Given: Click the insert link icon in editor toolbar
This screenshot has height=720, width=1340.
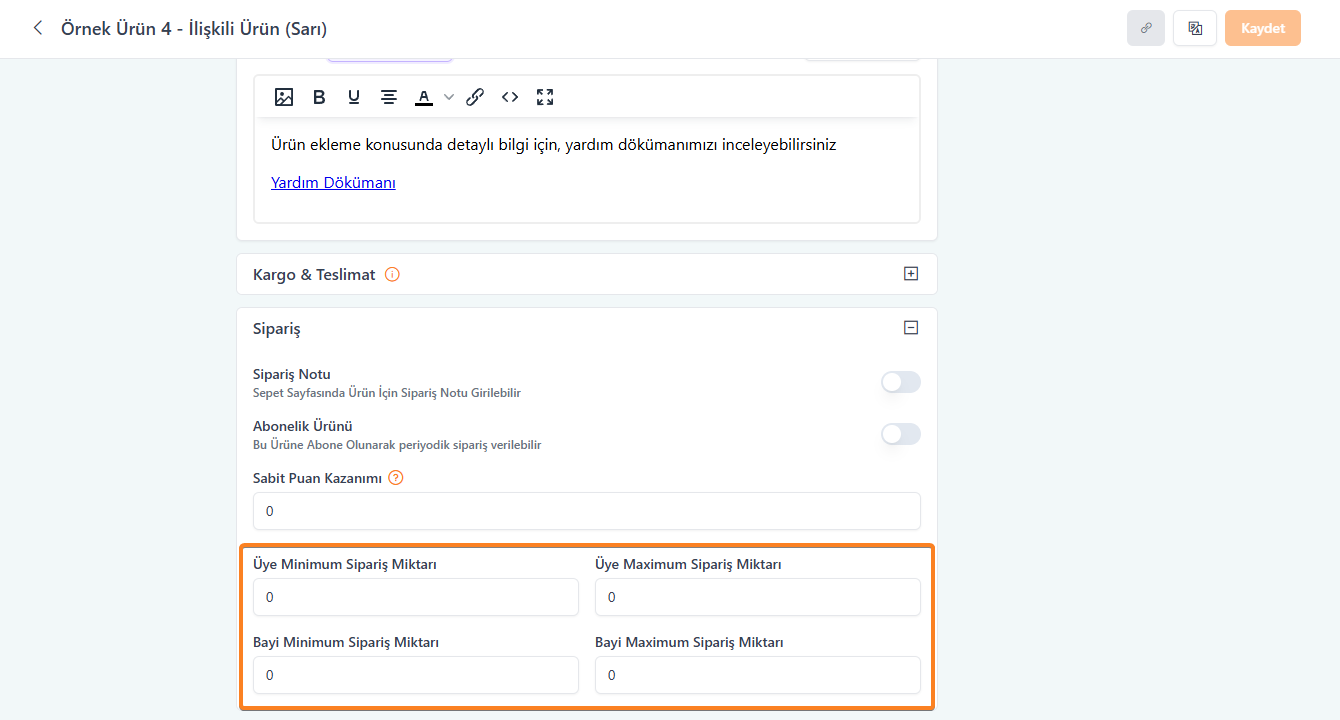Looking at the screenshot, I should 475,97.
